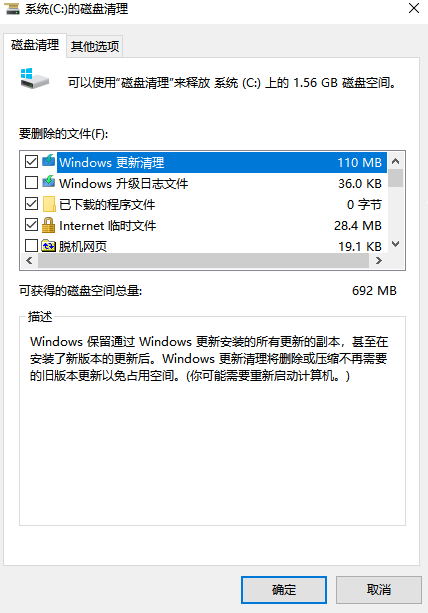The image size is (428, 613).
Task: Click the 取消 button
Action: [379, 590]
